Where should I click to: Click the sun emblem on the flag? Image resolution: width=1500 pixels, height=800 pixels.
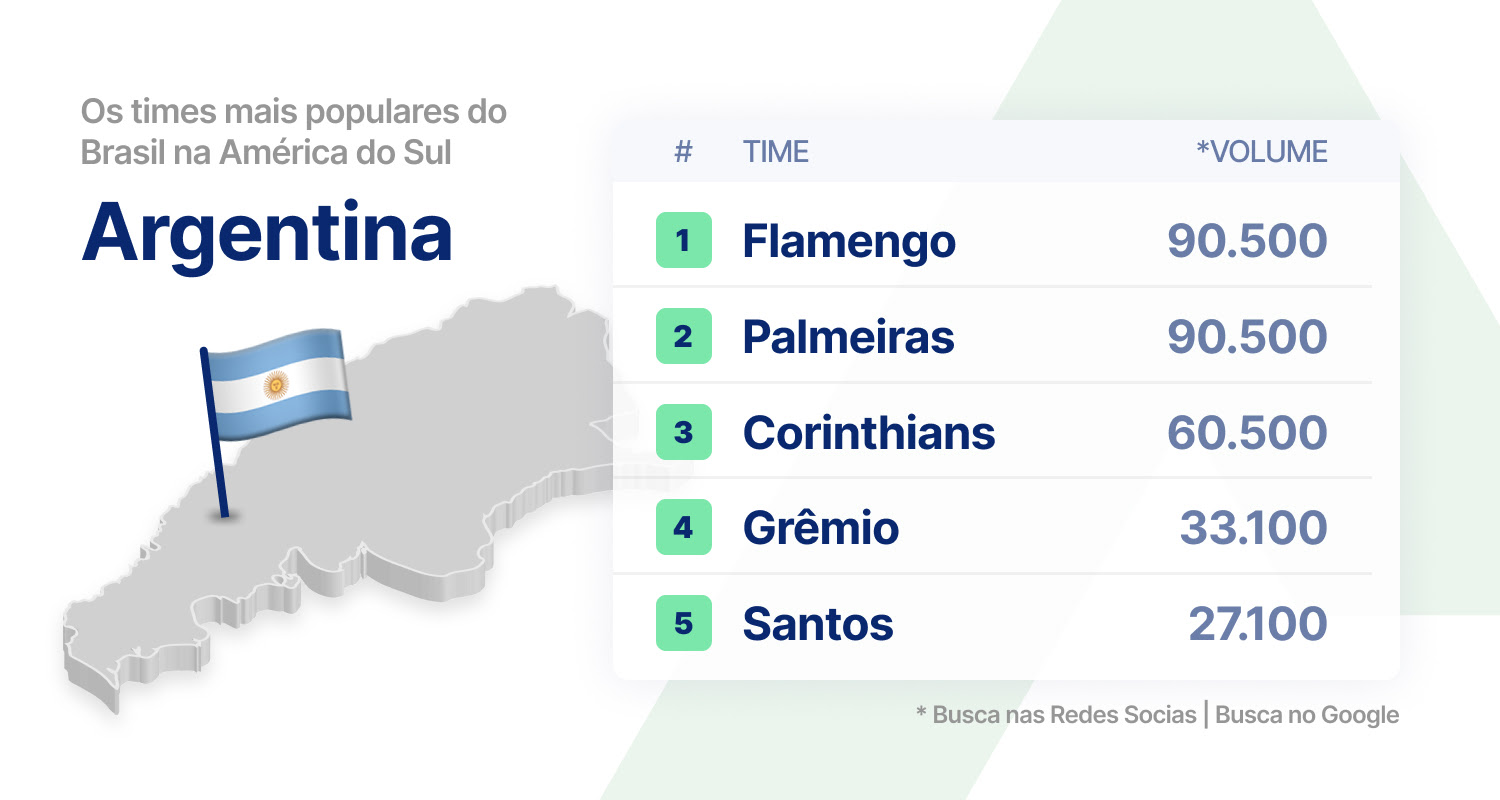275,384
